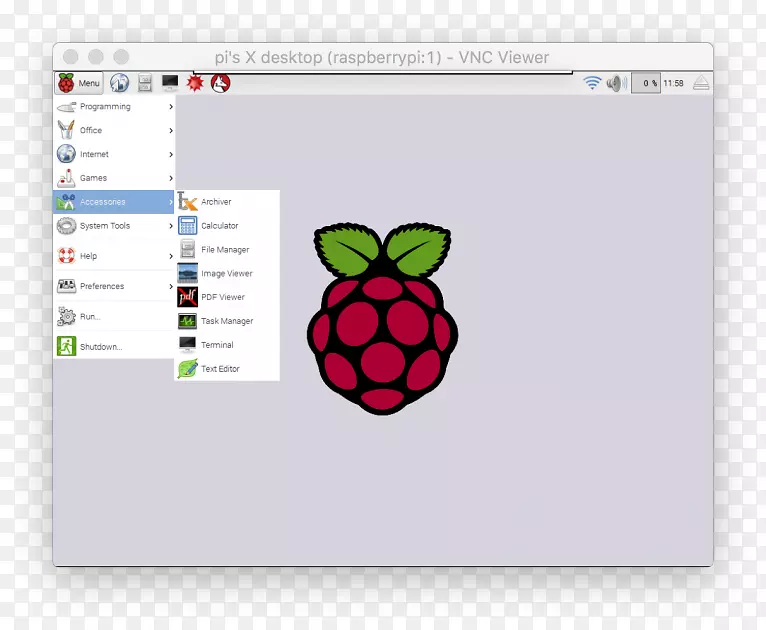The image size is (766, 630).
Task: Open the Office menu category
Action: click(114, 130)
